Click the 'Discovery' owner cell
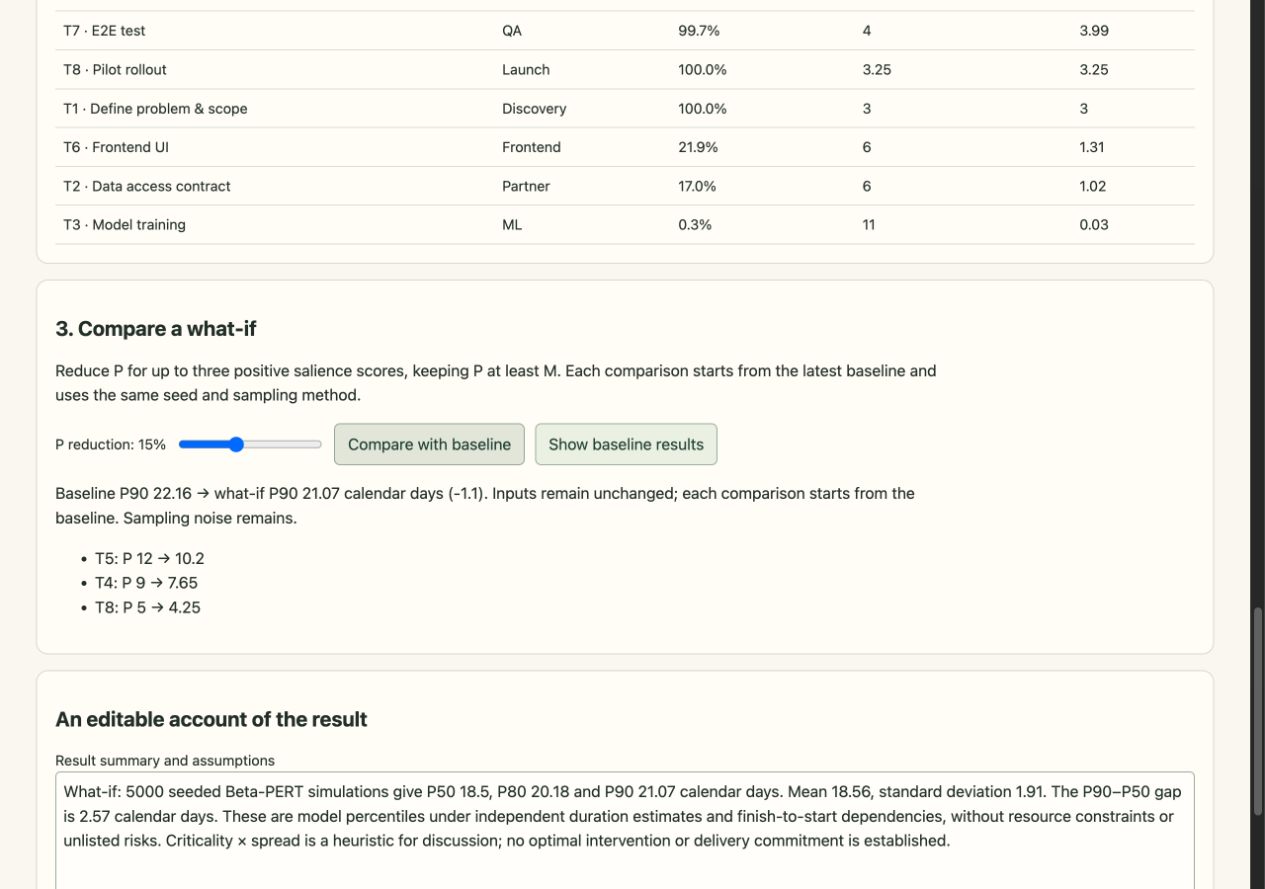 (534, 109)
